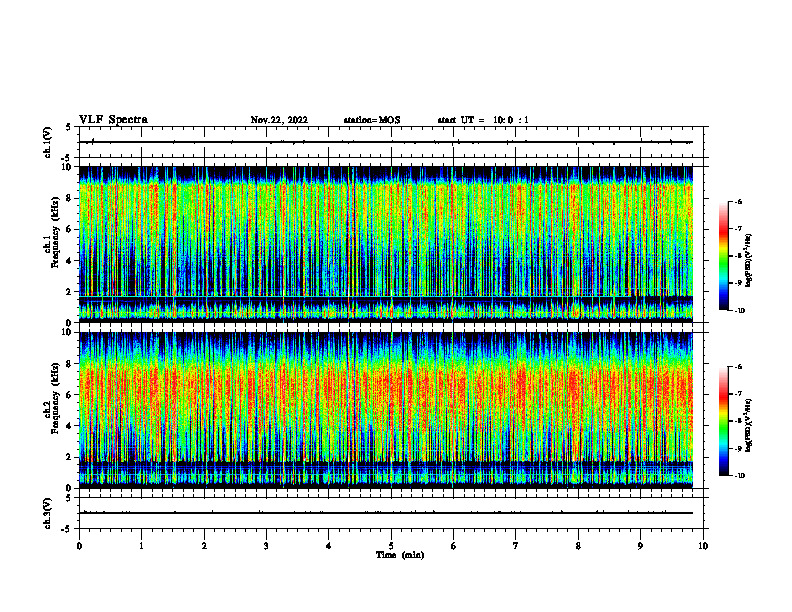The image size is (792, 612).
Task: Click the "ch.1(V)" waveform axis label
Action: pos(47,142)
